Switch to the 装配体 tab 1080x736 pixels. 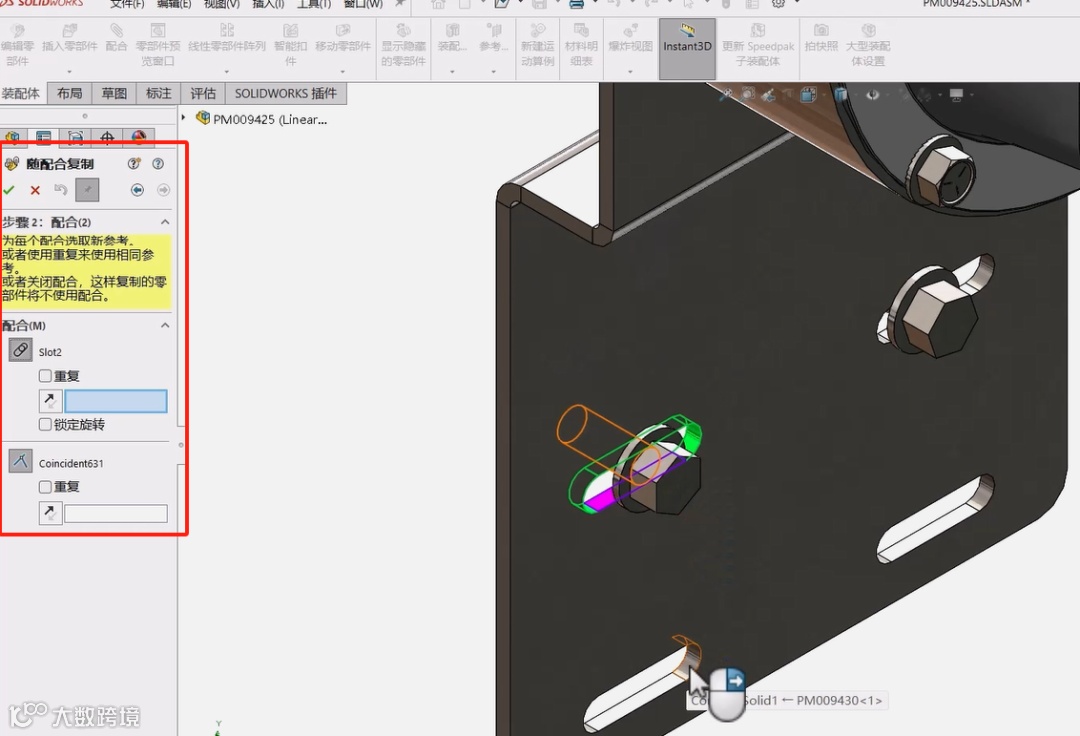pyautogui.click(x=21, y=94)
